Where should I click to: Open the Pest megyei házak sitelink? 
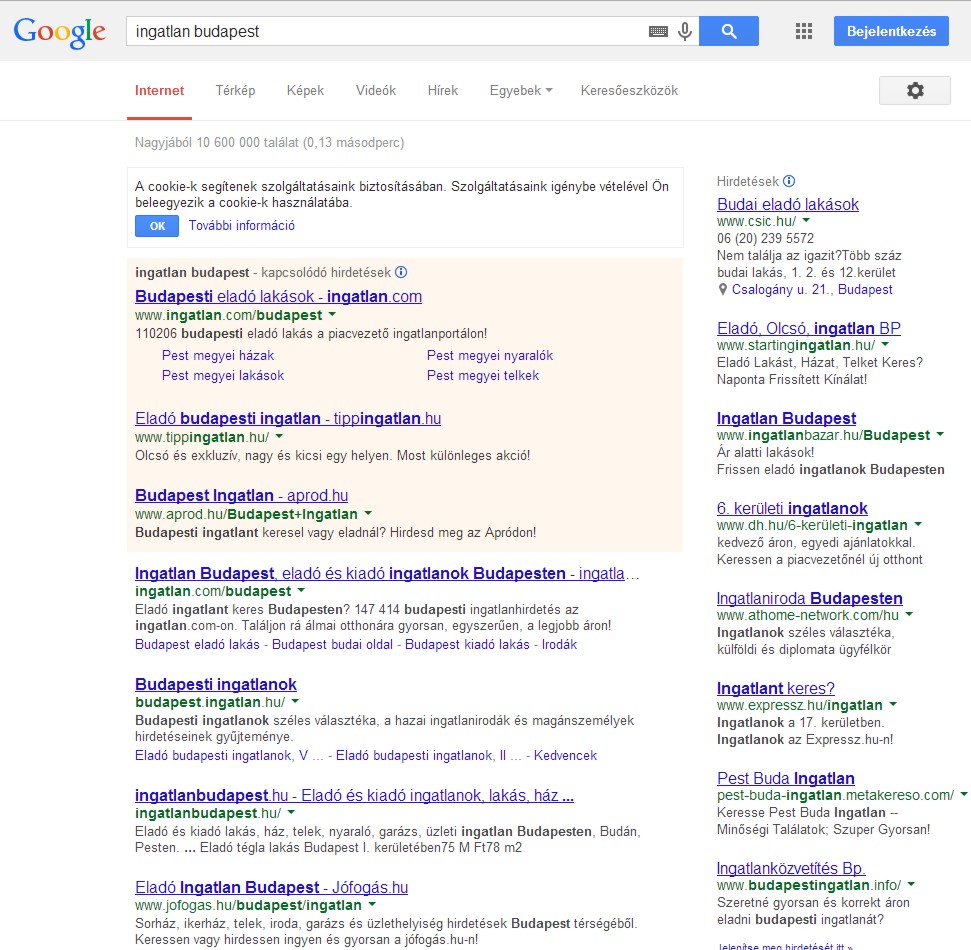click(218, 355)
